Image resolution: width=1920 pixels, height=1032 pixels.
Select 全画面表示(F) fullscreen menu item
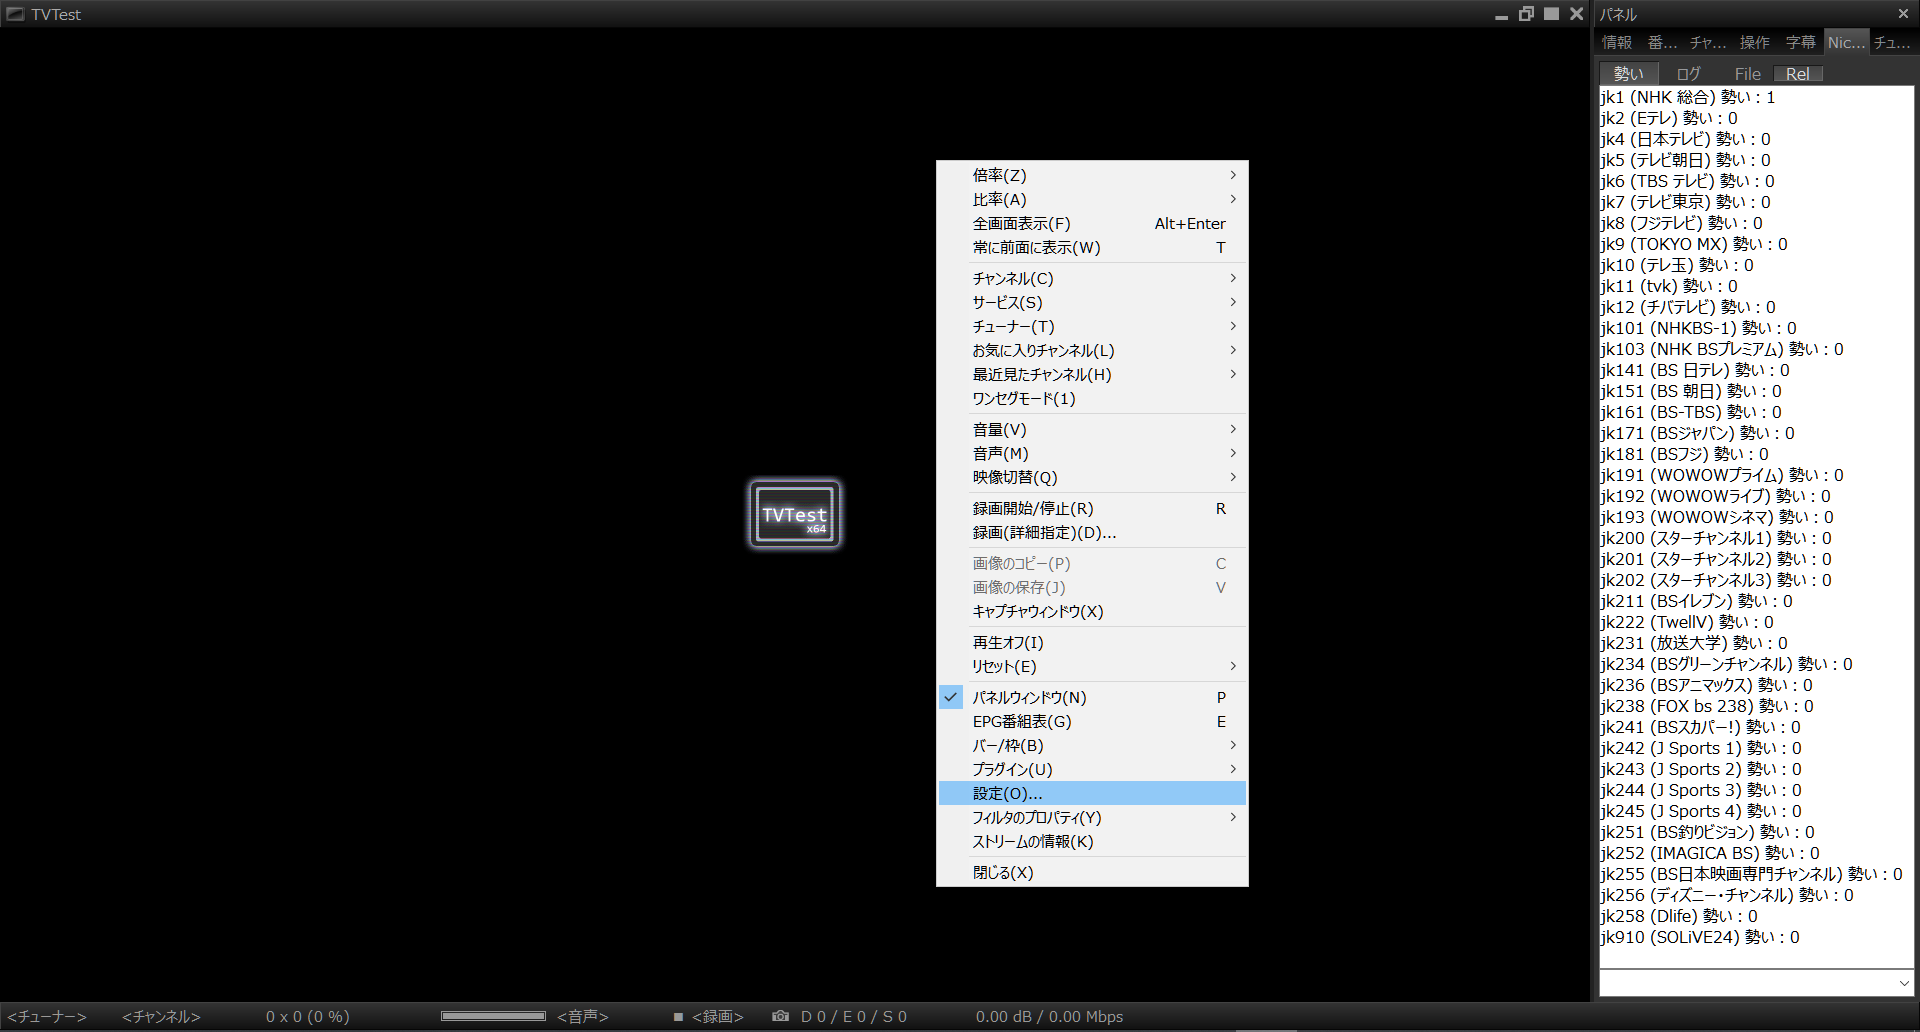(x=1092, y=223)
